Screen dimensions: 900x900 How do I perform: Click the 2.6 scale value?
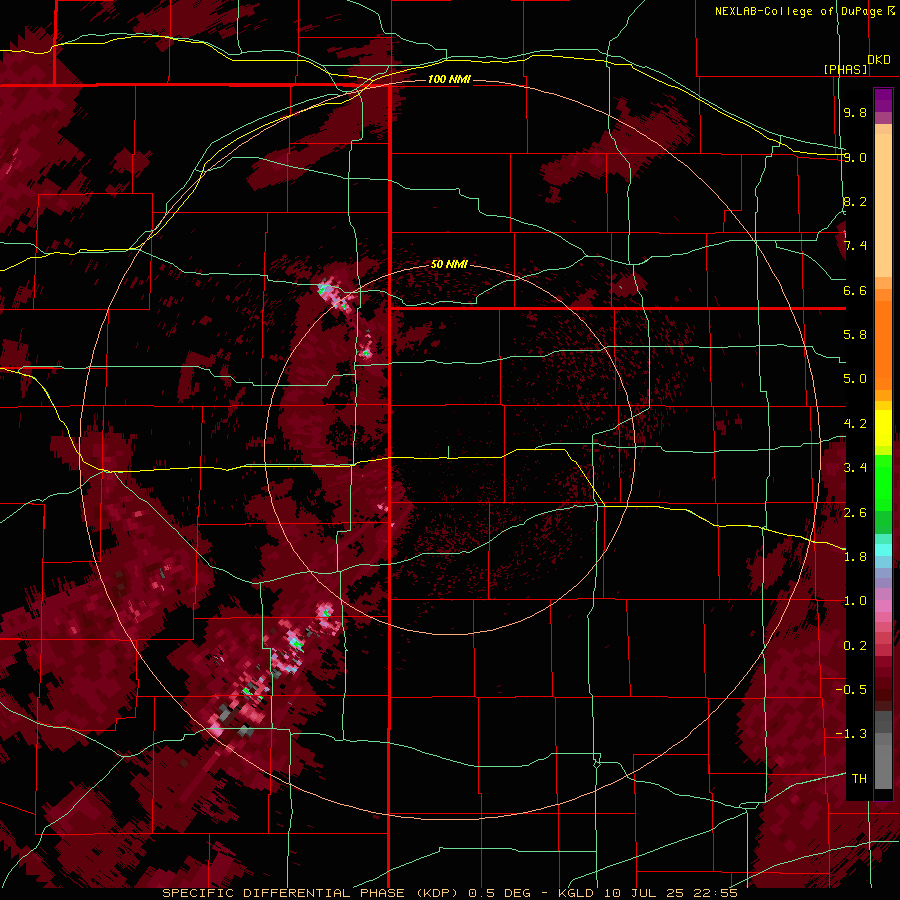pyautogui.click(x=855, y=513)
